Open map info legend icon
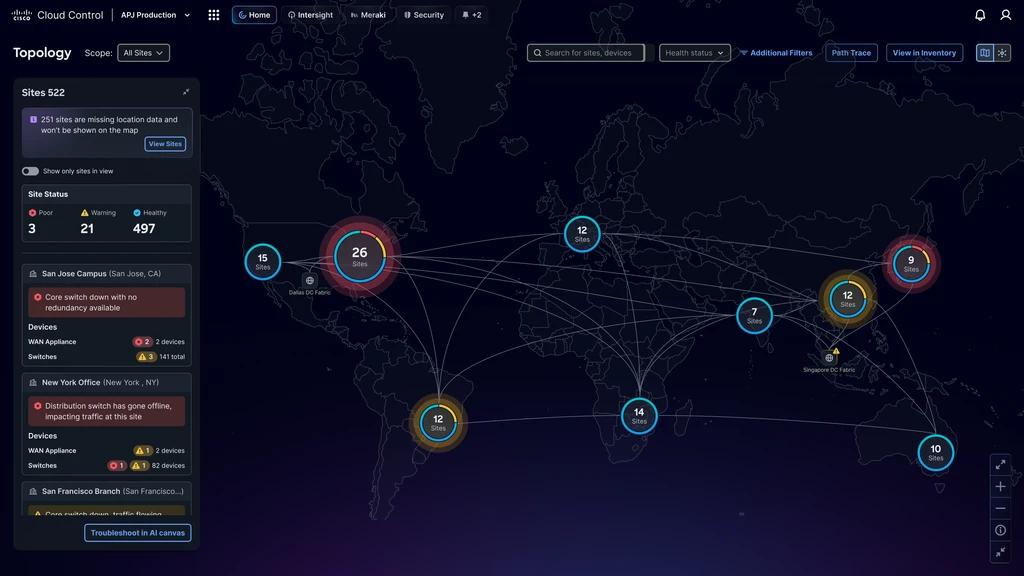The height and width of the screenshot is (576, 1024). click(1000, 530)
